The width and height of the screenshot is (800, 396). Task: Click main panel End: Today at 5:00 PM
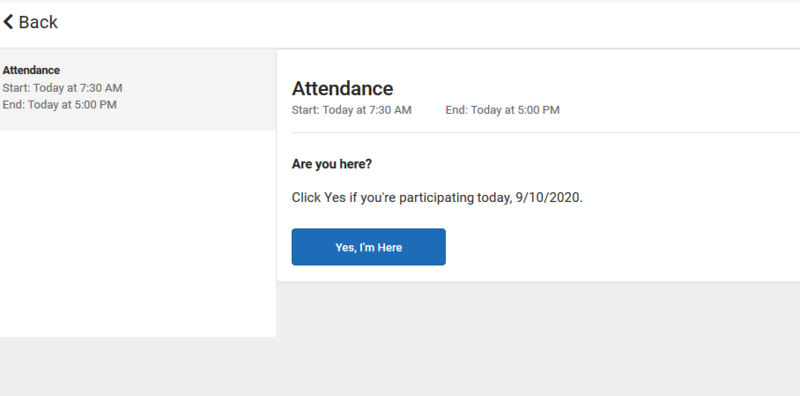[503, 110]
